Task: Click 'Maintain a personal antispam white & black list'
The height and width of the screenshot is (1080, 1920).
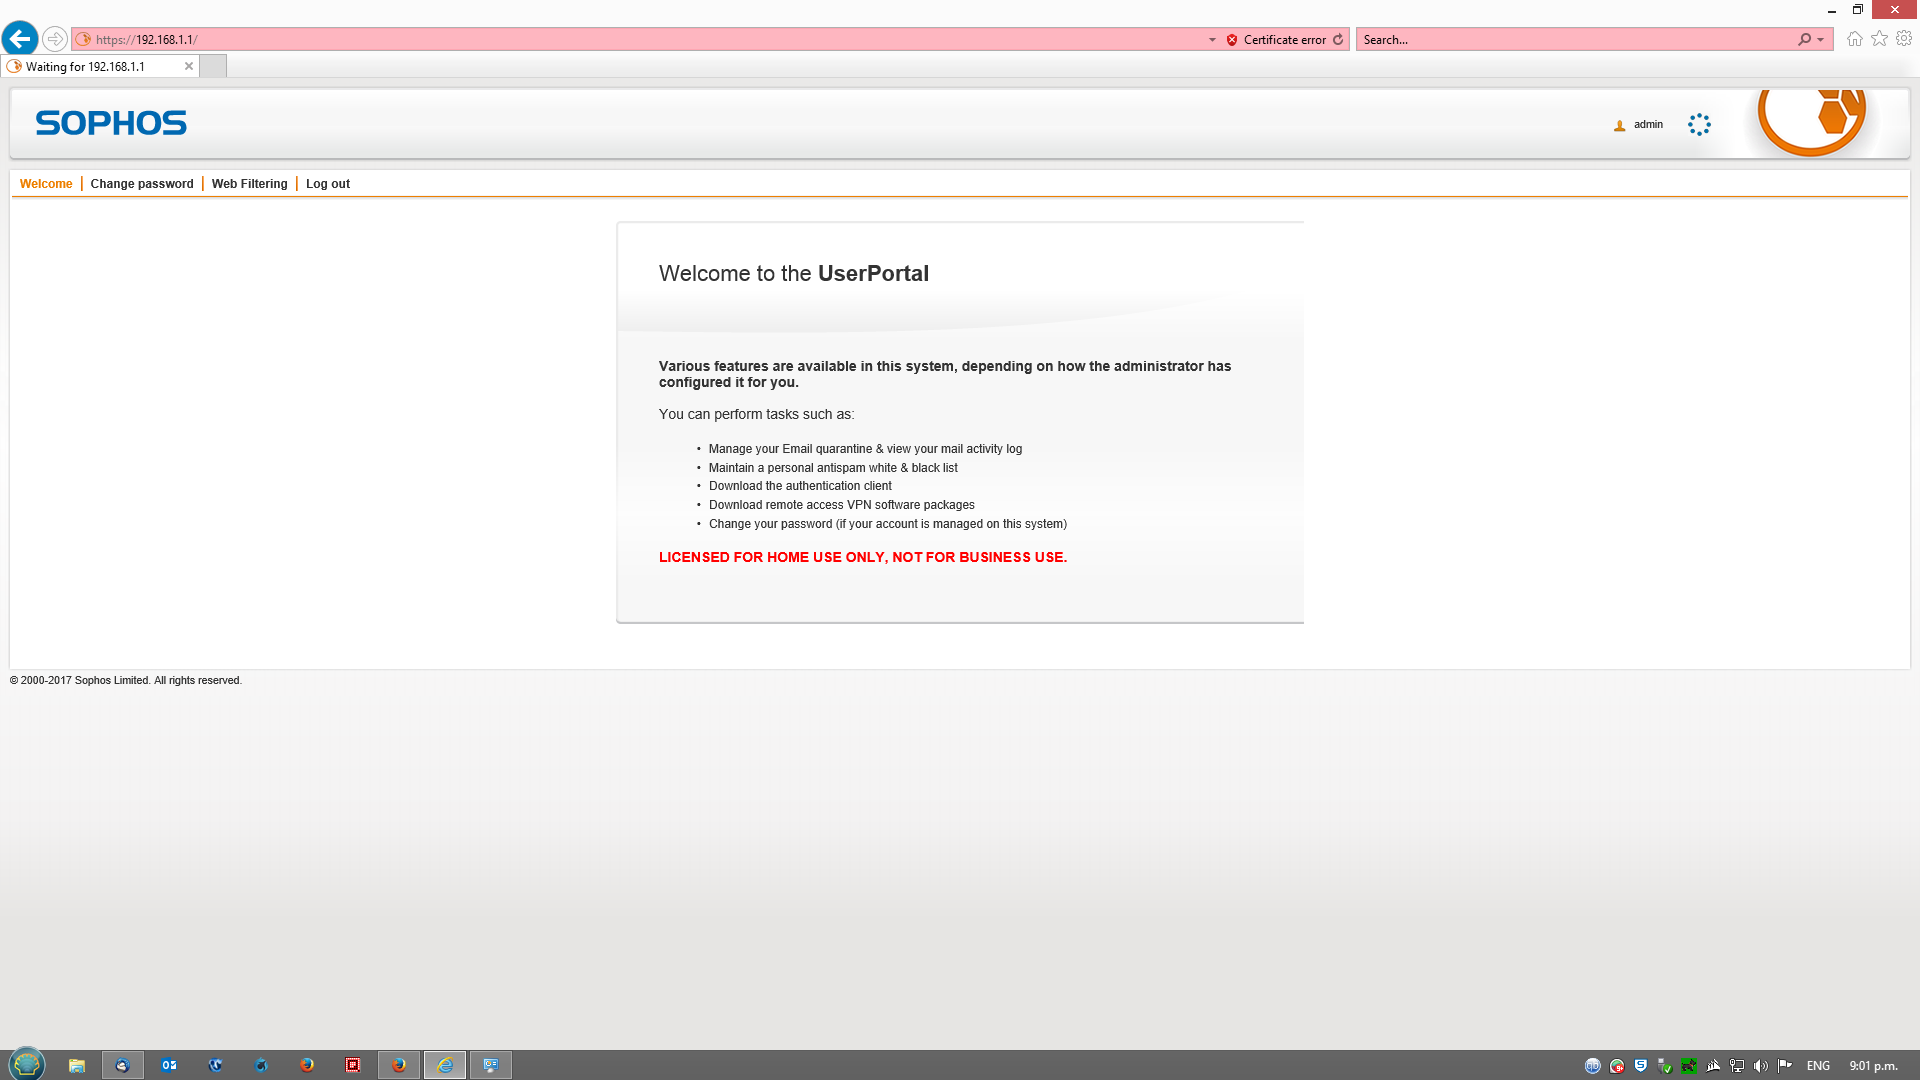Action: (833, 468)
